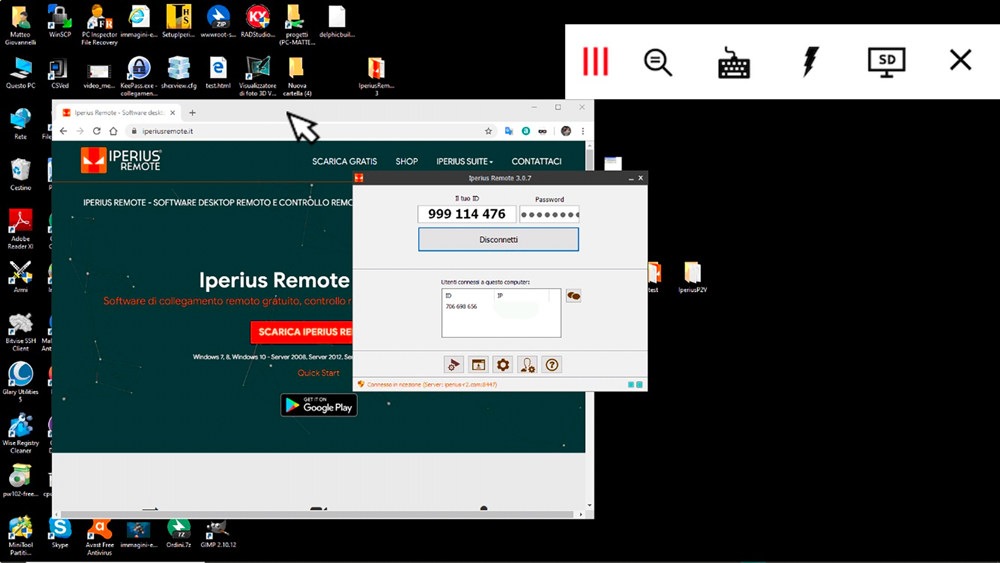The width and height of the screenshot is (1000, 563).
Task: Click the window icon with an upward arrow in Iperius Remote
Action: (478, 365)
